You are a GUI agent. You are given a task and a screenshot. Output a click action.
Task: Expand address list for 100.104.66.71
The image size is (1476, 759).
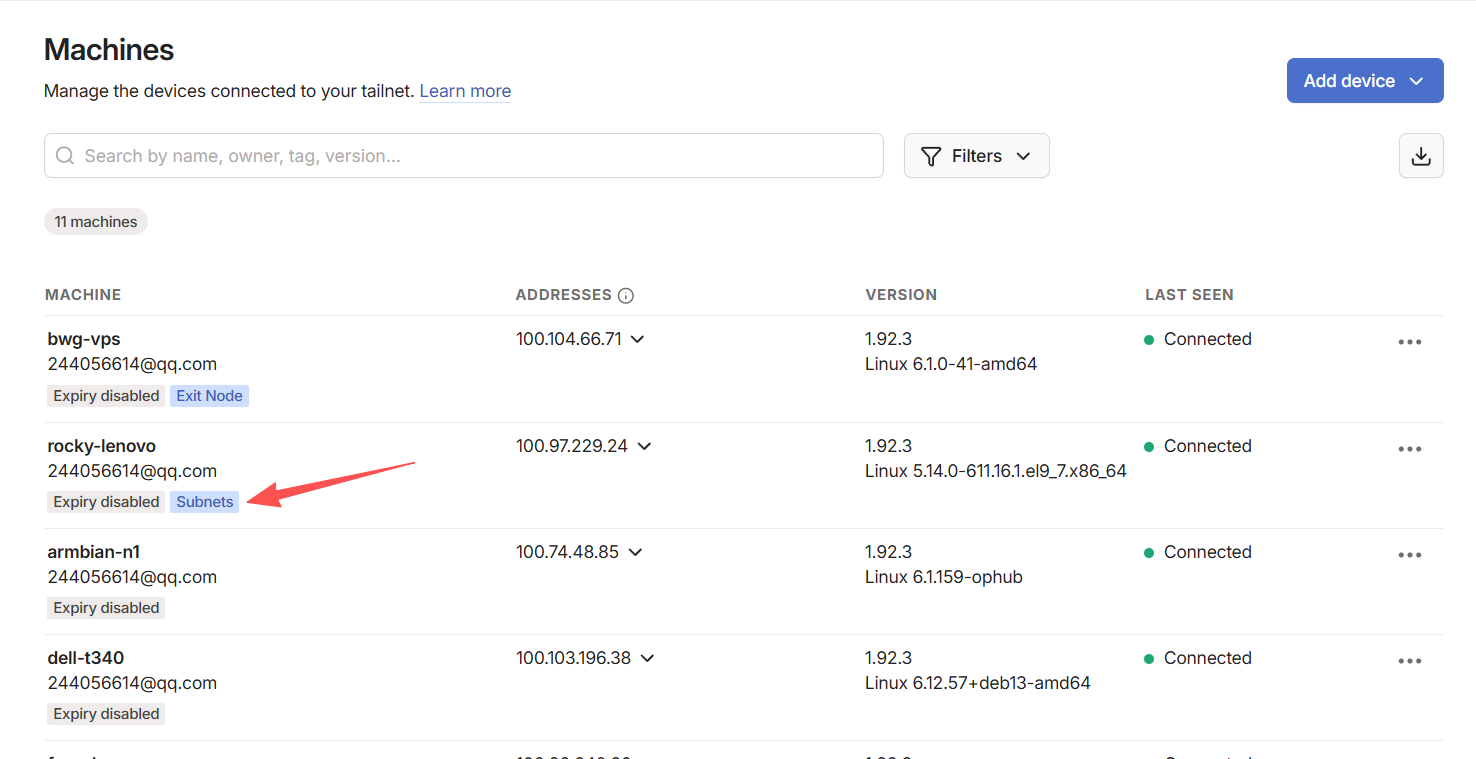(x=638, y=339)
